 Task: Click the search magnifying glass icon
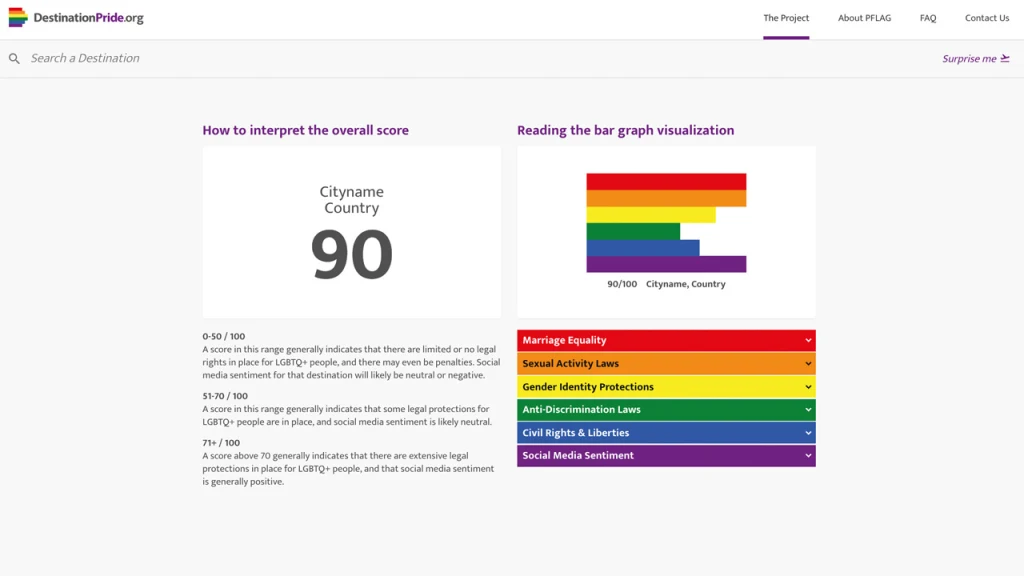click(x=14, y=59)
